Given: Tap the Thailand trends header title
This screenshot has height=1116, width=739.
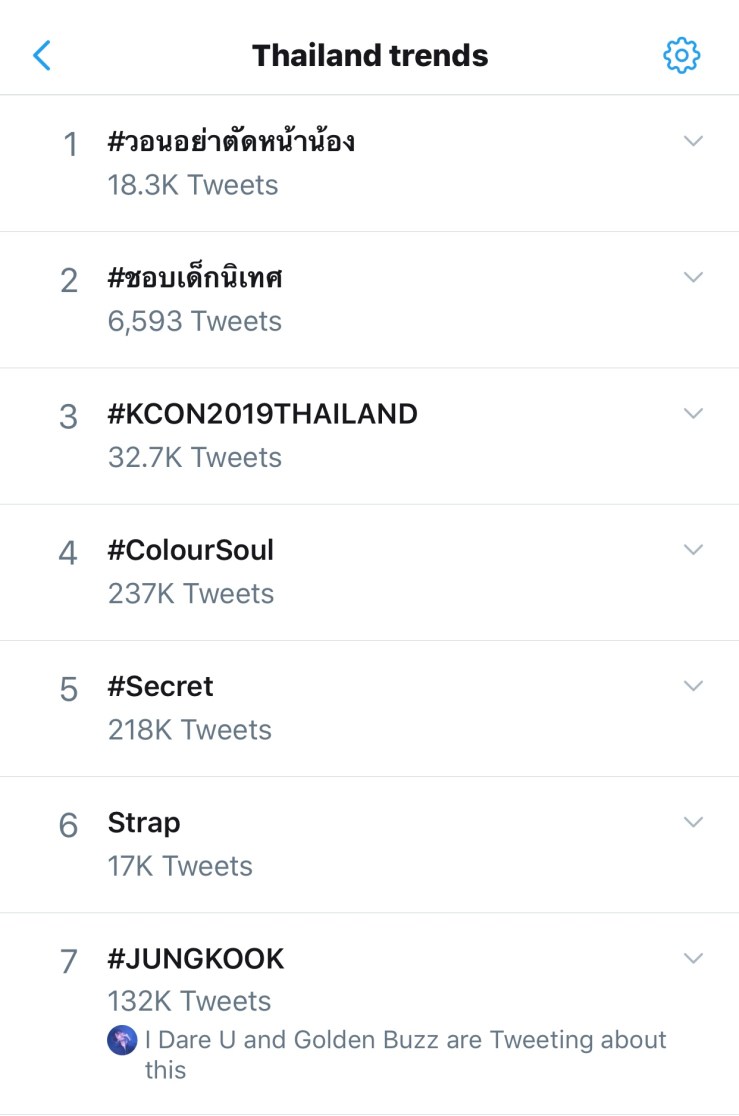Looking at the screenshot, I should 370,55.
